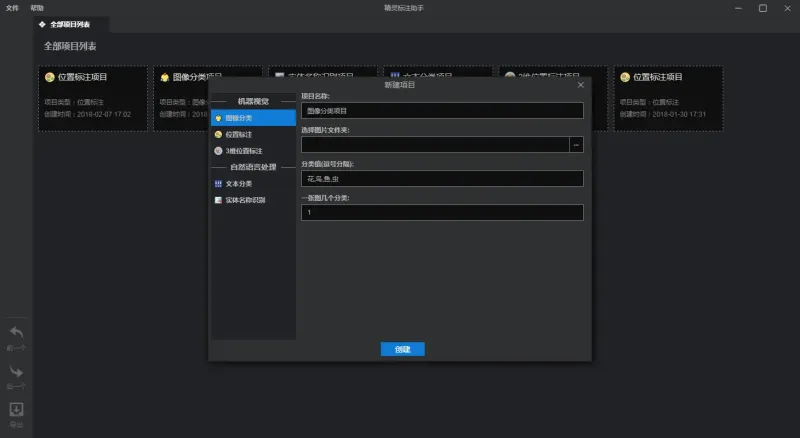Click the 创建时间 2018-01-30 17:31 text

coord(663,114)
